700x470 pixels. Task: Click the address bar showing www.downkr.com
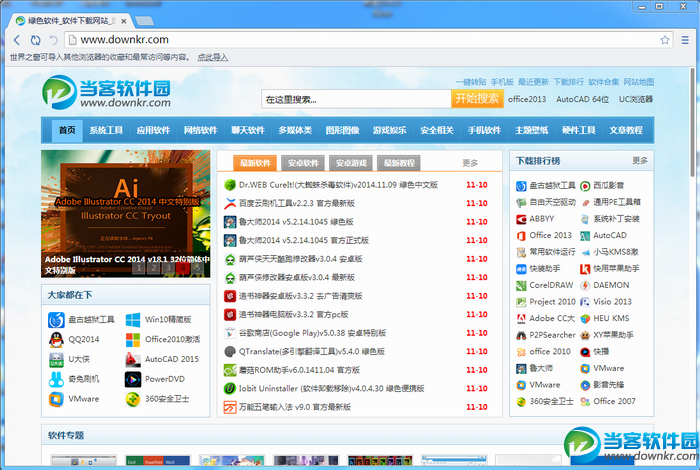coord(364,40)
